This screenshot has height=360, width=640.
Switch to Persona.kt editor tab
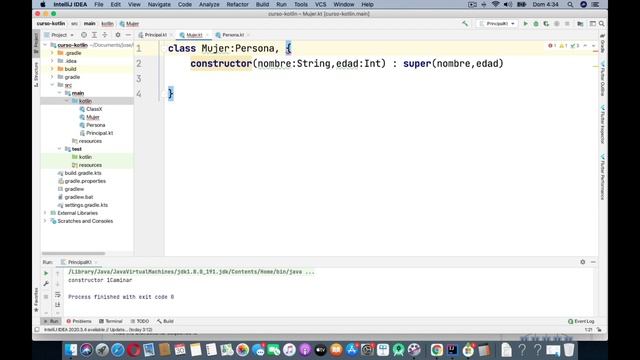click(x=233, y=35)
